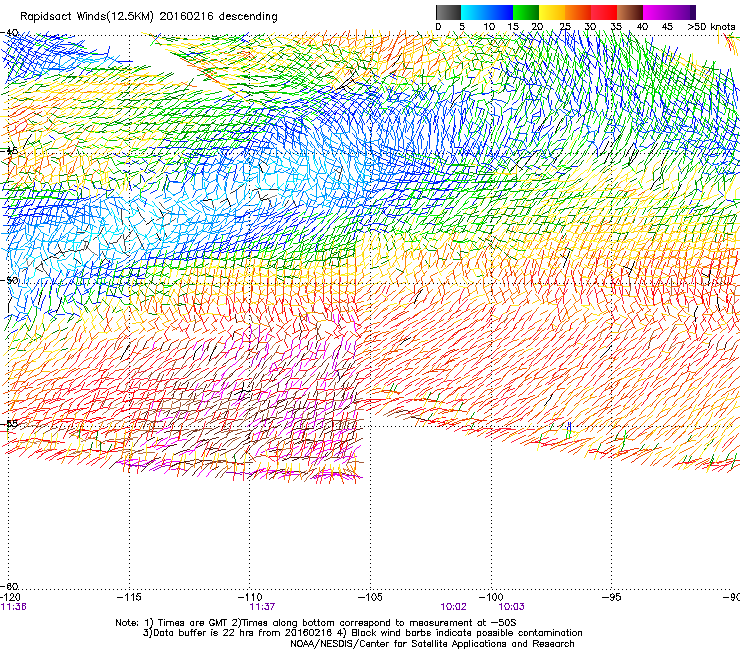Click the -105 longitude axis label

[370, 598]
